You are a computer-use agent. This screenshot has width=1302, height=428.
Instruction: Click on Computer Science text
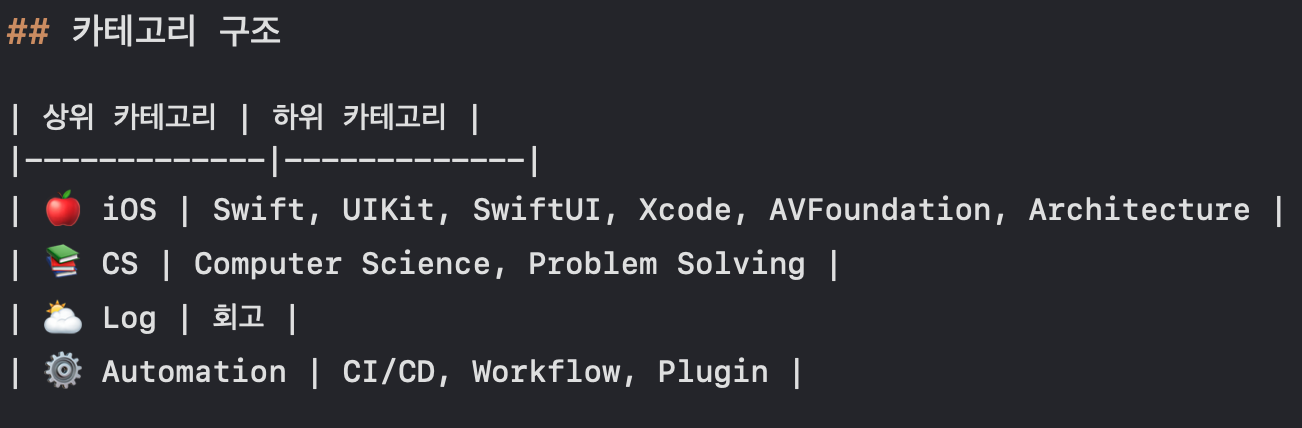pos(342,265)
